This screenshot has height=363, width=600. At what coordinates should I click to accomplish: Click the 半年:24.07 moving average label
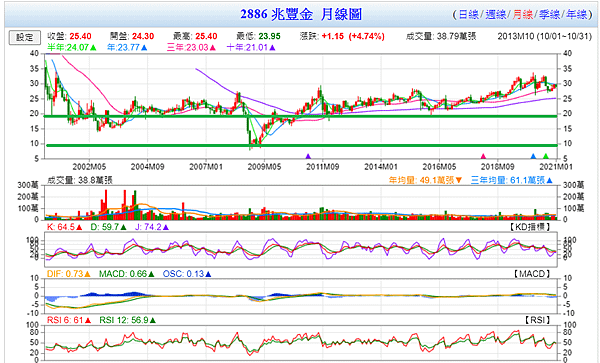72,48
